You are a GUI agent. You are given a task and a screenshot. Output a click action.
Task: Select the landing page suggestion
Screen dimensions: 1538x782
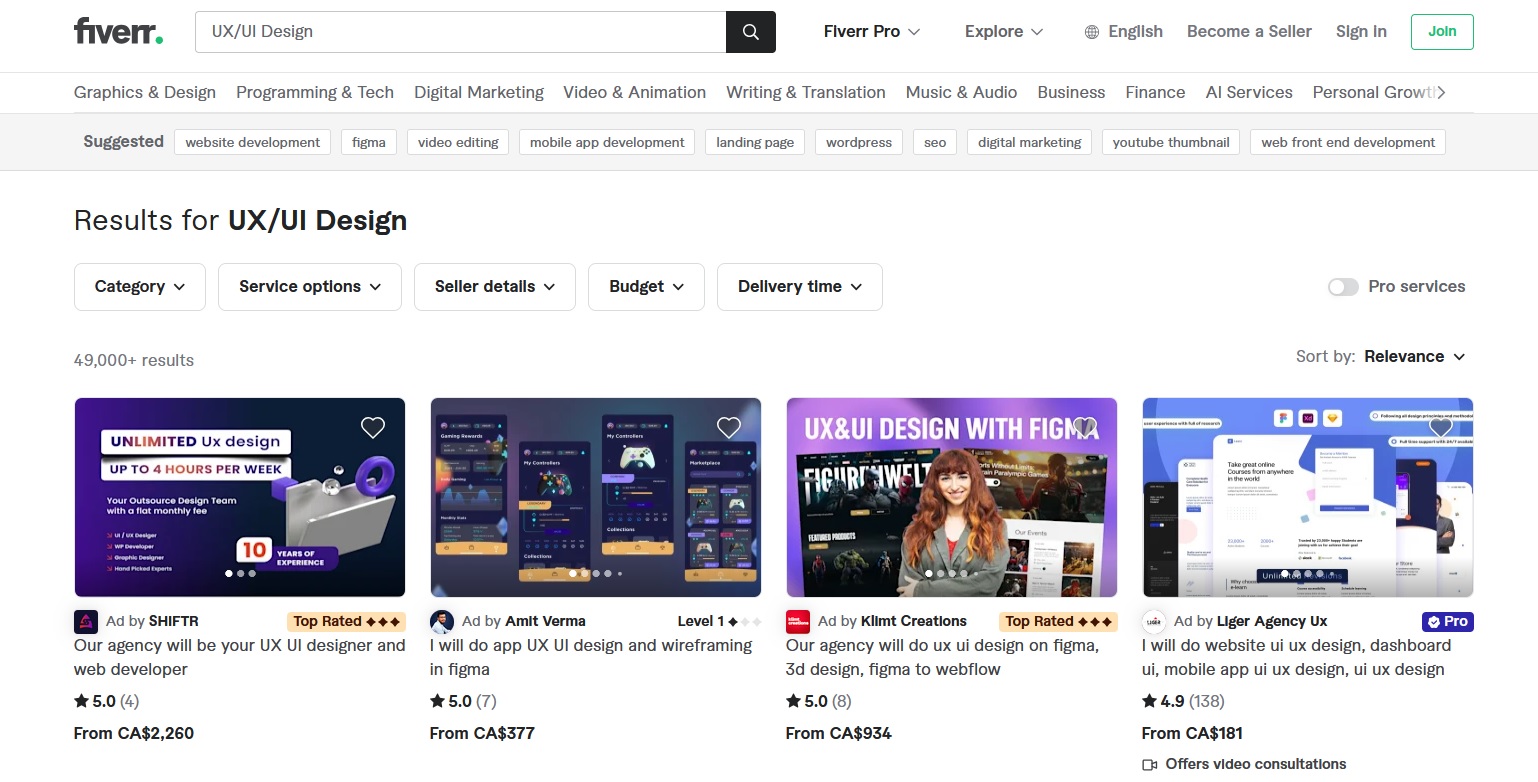coord(755,142)
